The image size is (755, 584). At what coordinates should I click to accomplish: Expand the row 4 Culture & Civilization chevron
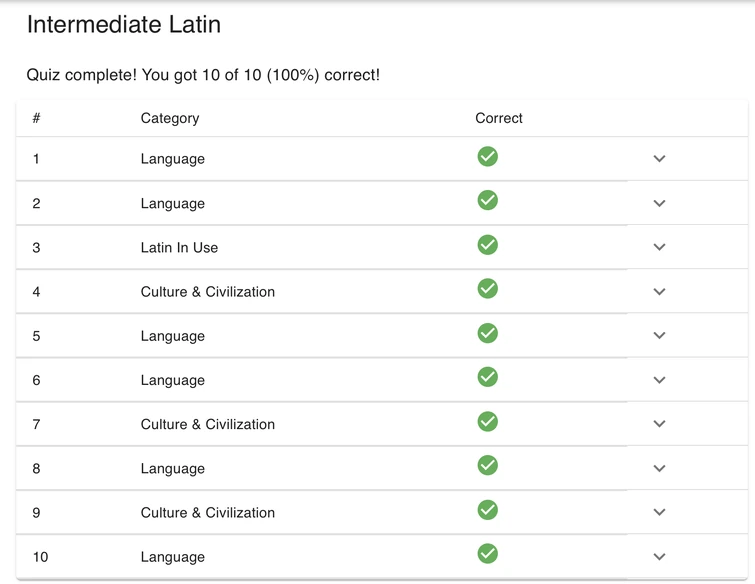659,292
